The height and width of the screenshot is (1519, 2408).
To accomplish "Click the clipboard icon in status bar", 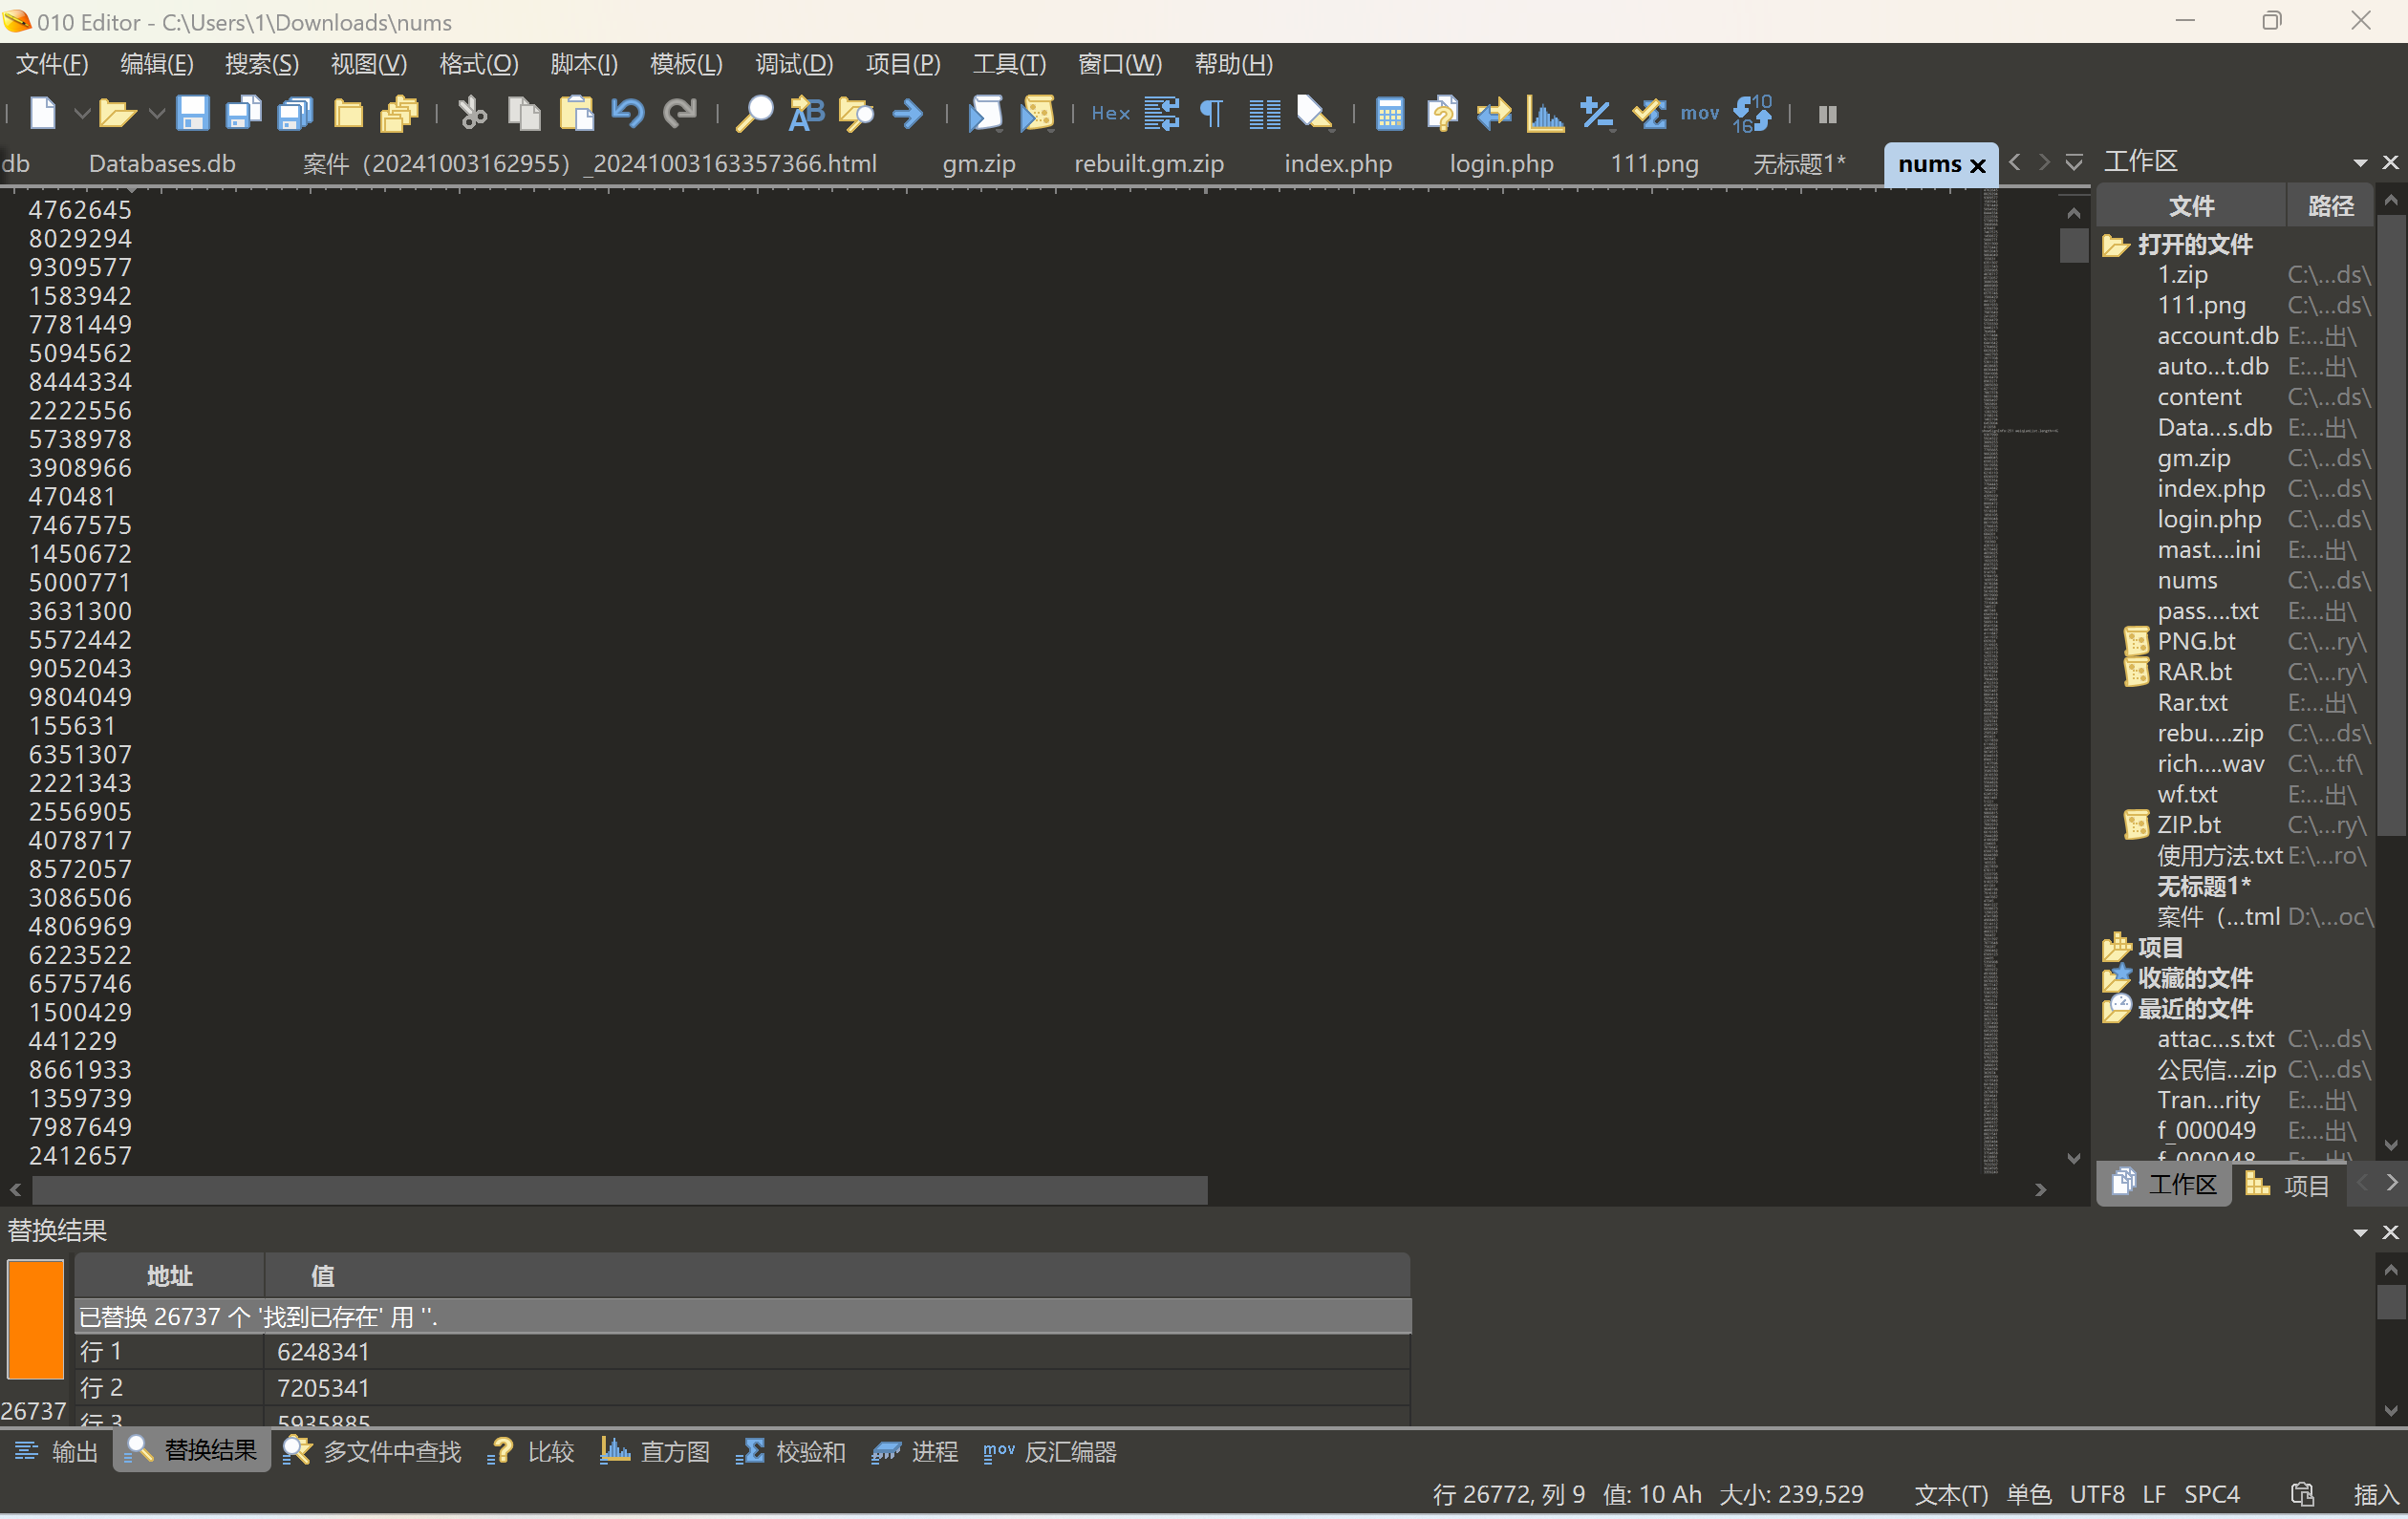I will (2302, 1494).
